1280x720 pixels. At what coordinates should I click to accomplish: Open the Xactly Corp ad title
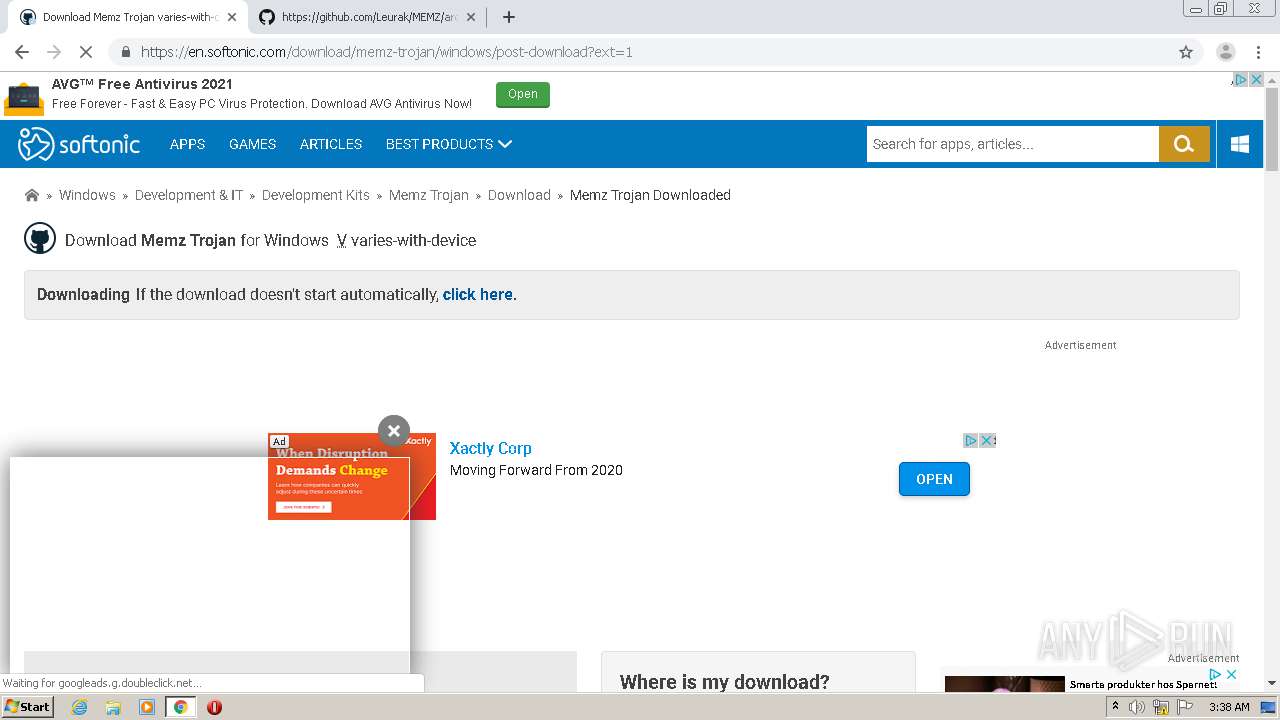pyautogui.click(x=490, y=448)
